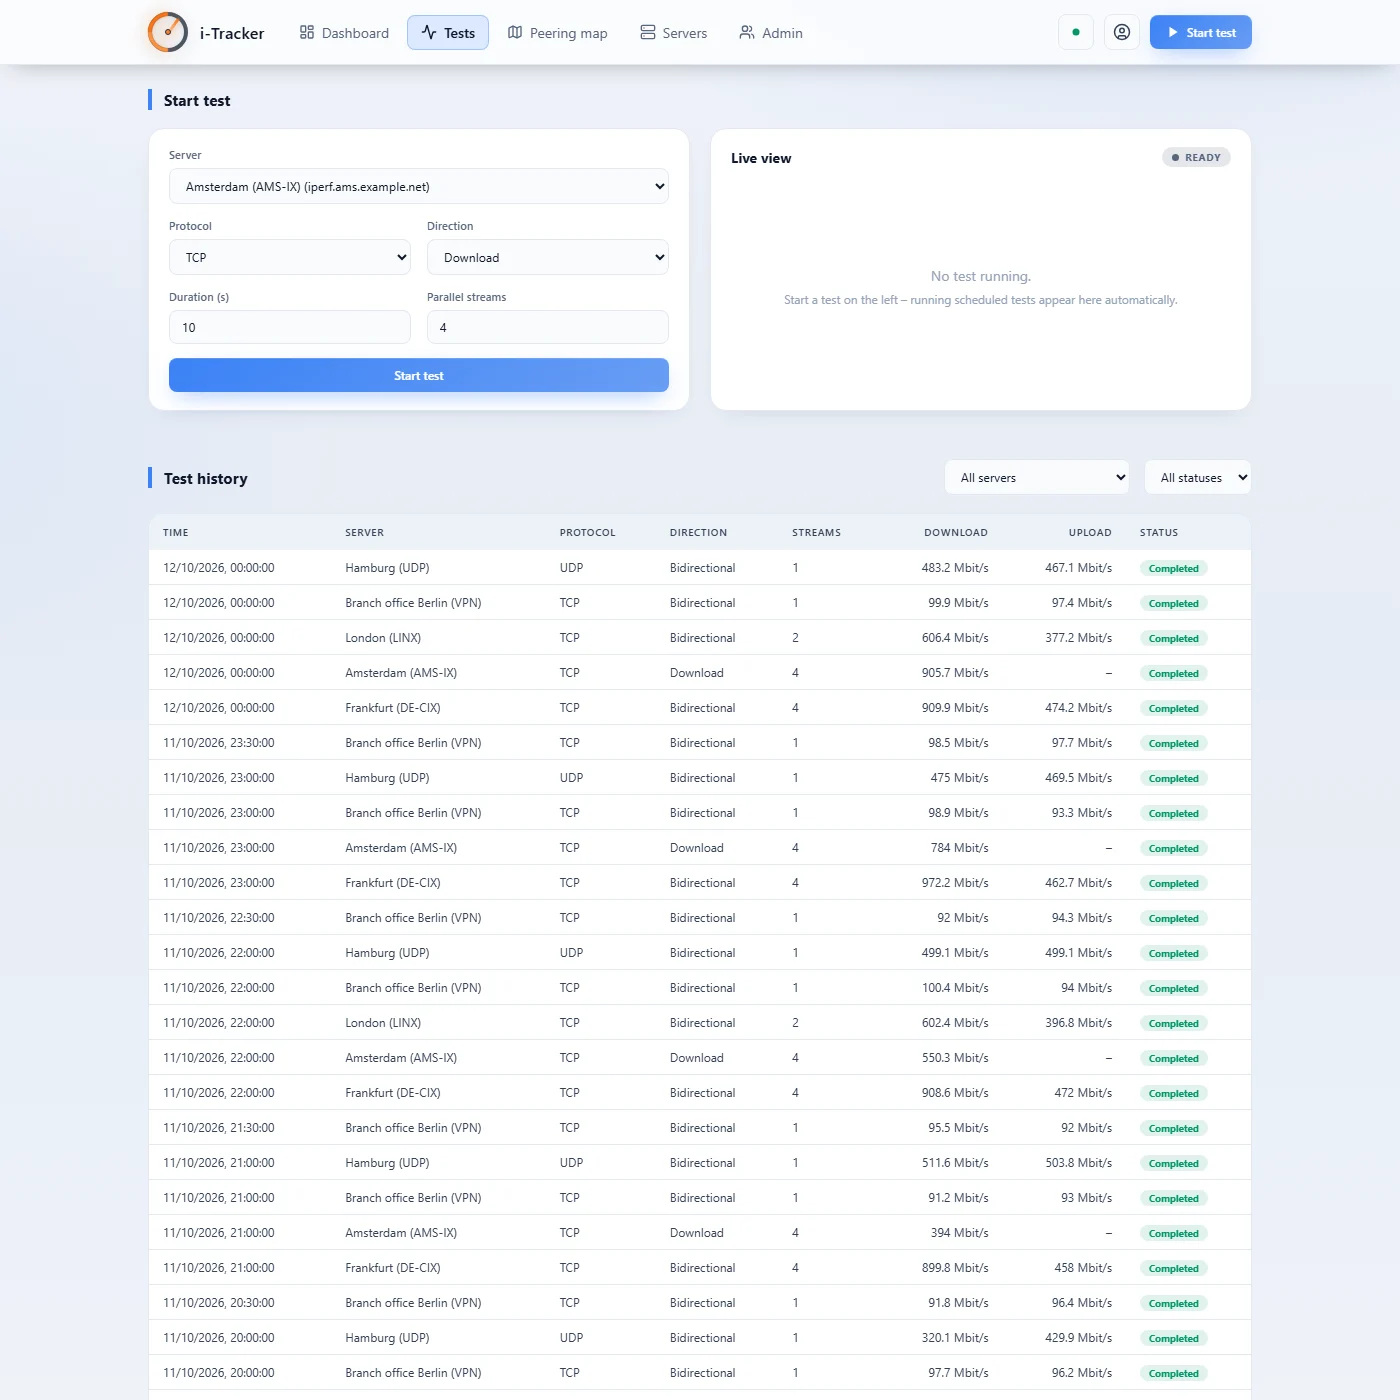
Task: Click the STATUS column header
Action: point(1159,532)
